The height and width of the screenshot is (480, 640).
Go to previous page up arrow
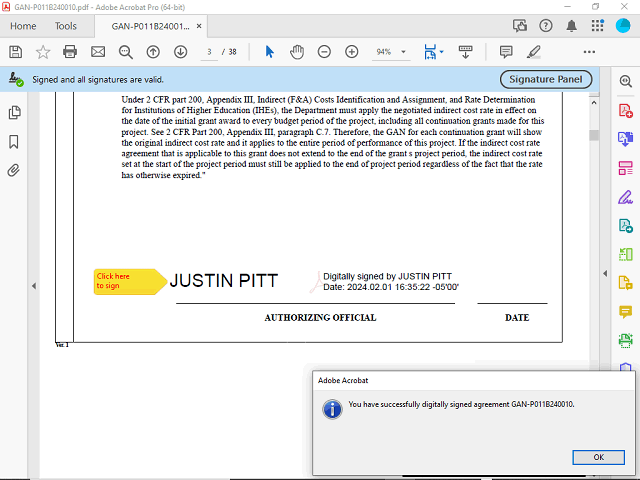tap(153, 52)
